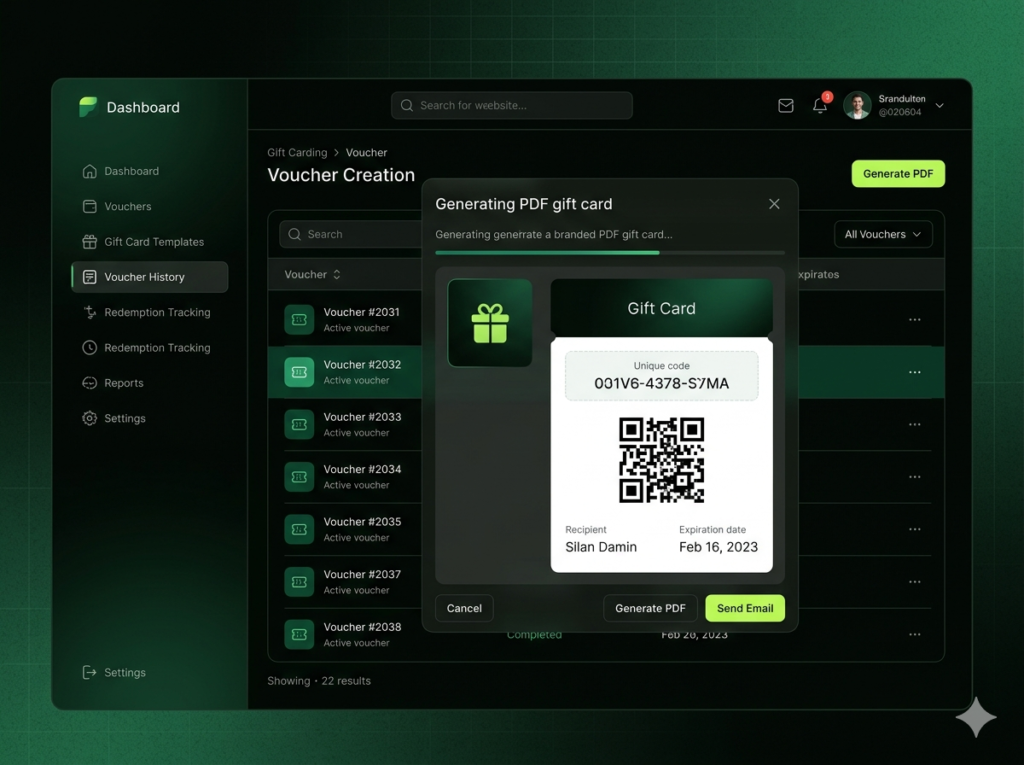This screenshot has height=765, width=1024.
Task: Open more options for Voucher #2033 row
Action: [914, 425]
